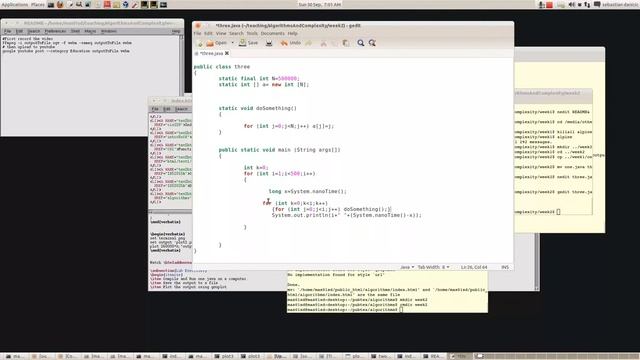The height and width of the screenshot is (360, 640).
Task: Open the File menu in README window
Action: pos(7,31)
